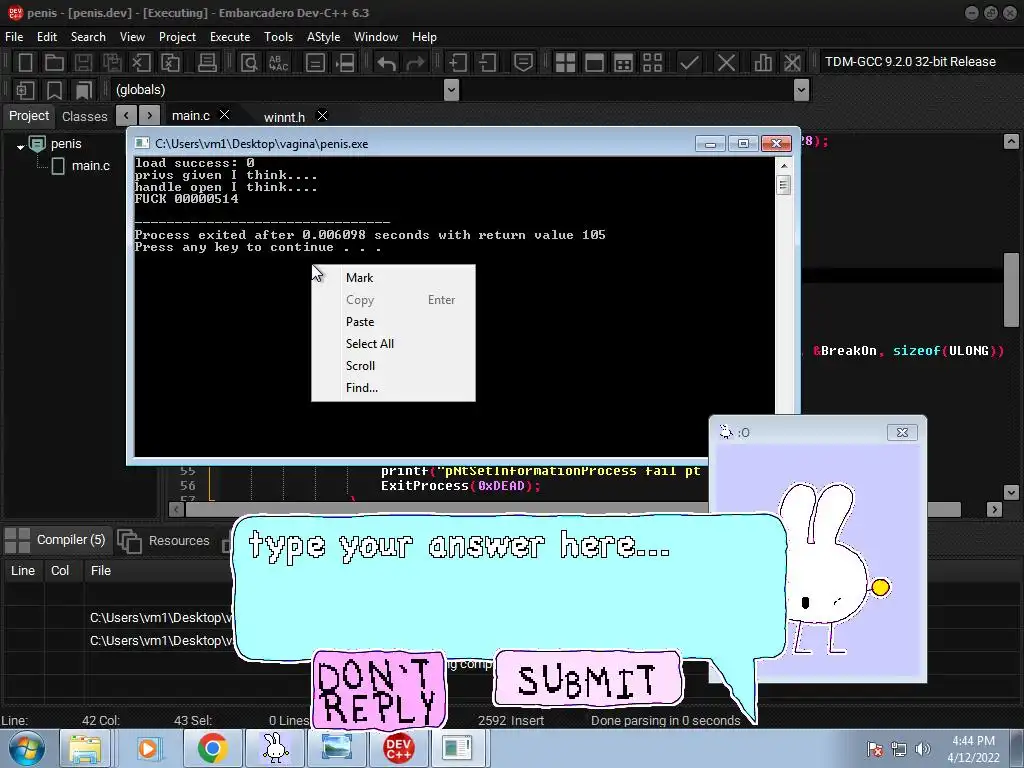This screenshot has height=768, width=1024.
Task: Click the pink SUBMIT button
Action: 588,679
